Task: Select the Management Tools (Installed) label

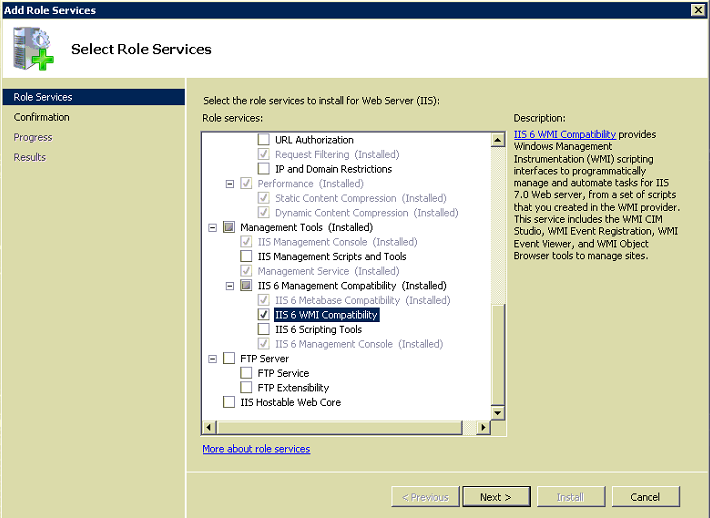Action: 307,227
